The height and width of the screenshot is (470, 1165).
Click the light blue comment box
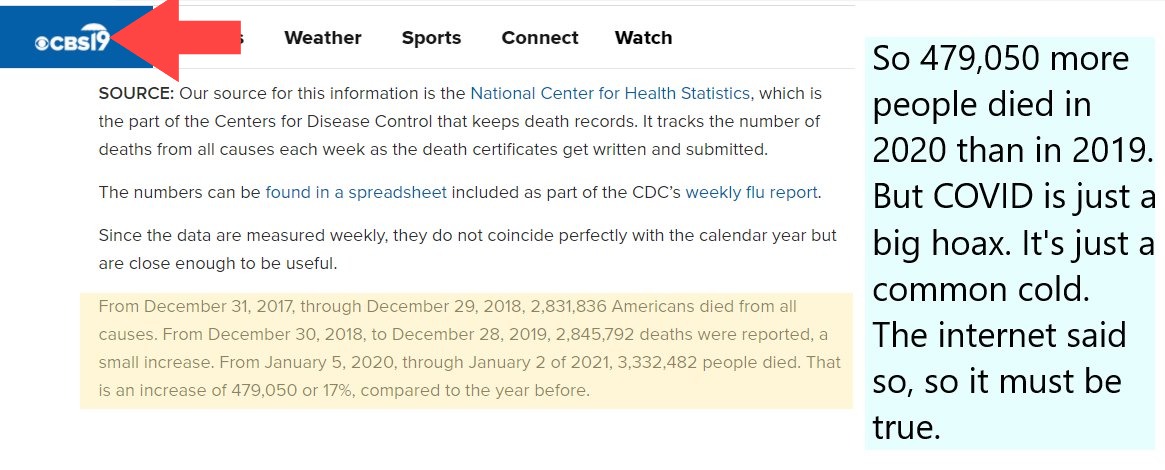(x=1010, y=244)
